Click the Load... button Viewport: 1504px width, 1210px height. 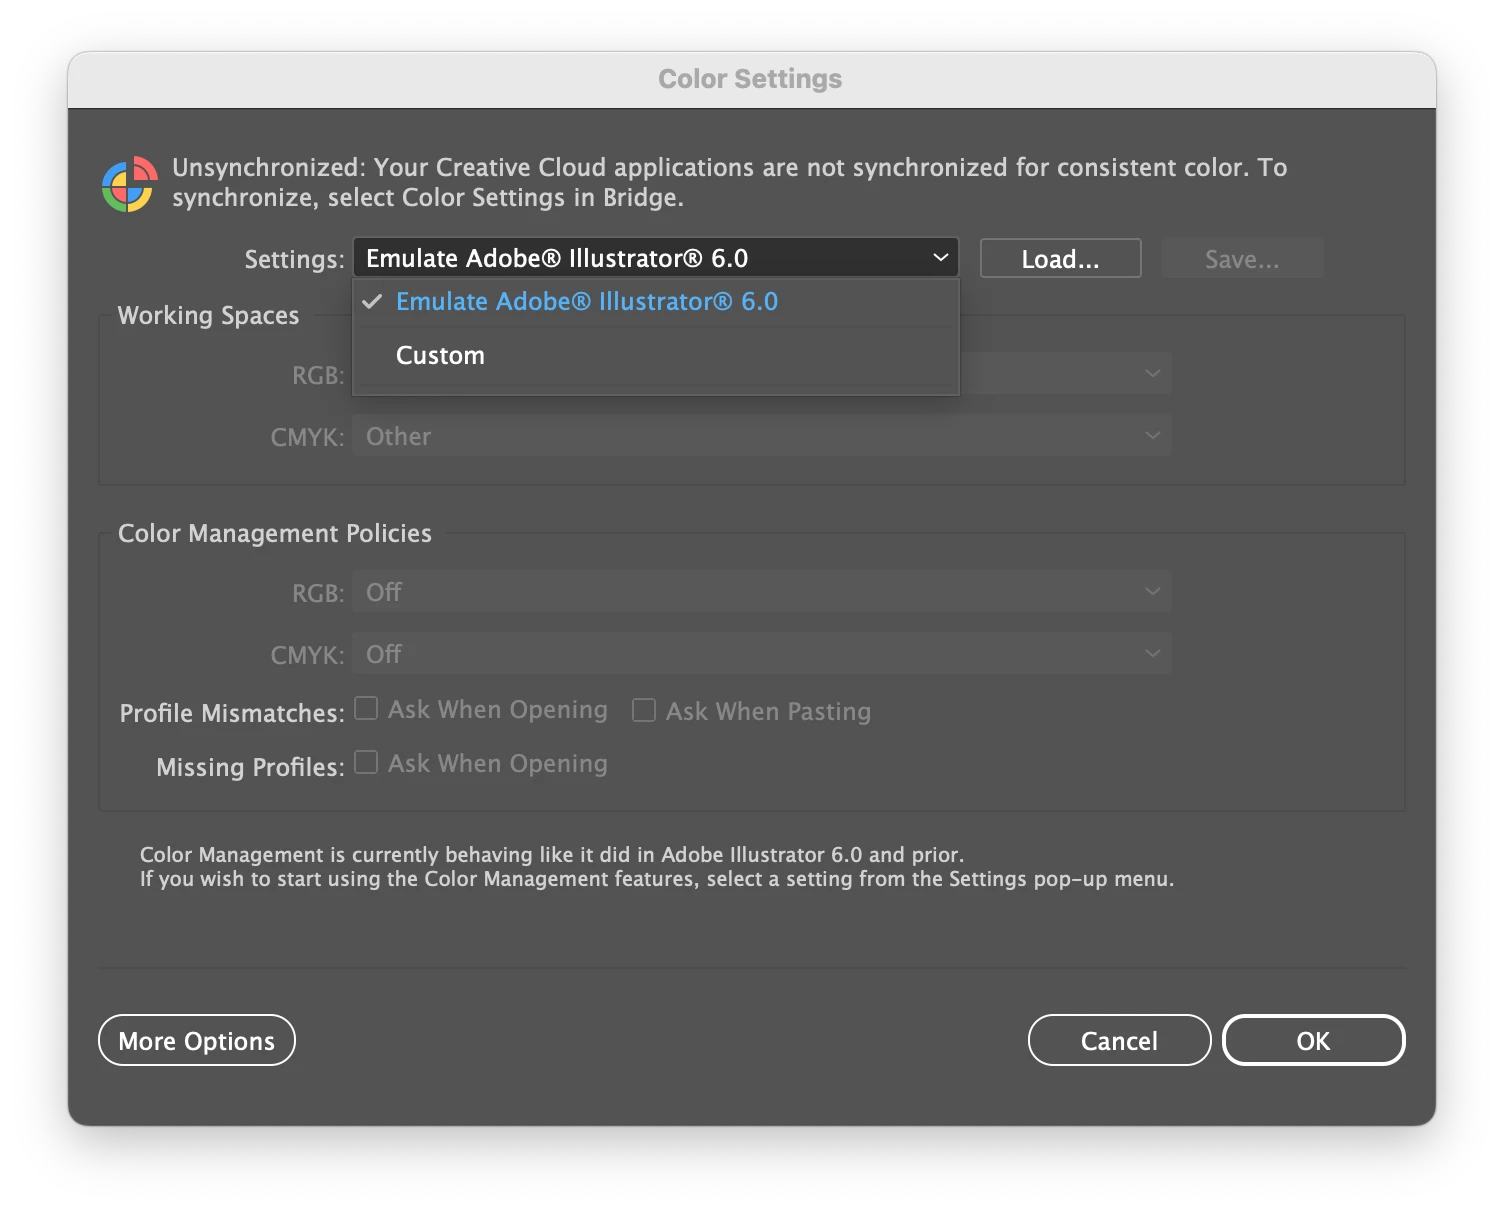(x=1060, y=259)
